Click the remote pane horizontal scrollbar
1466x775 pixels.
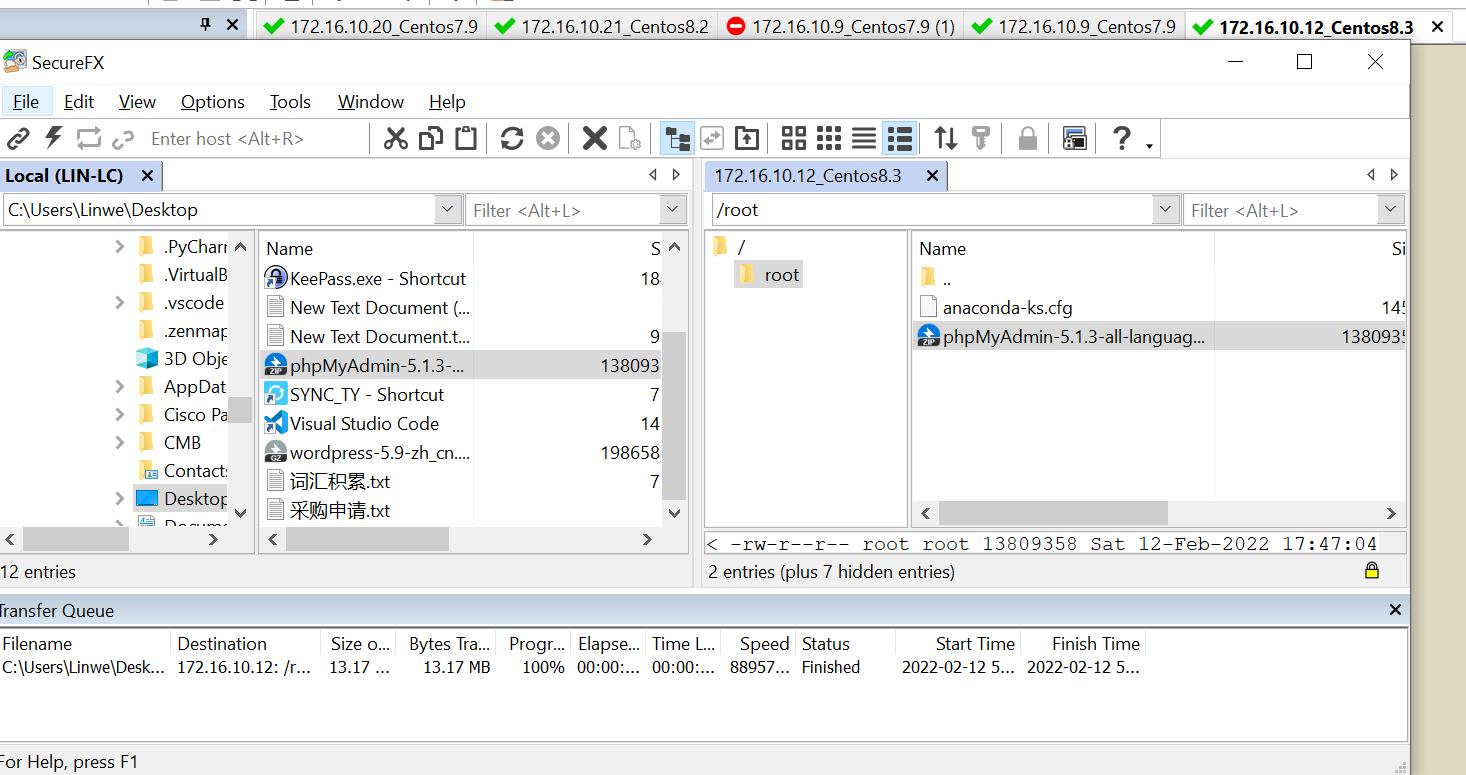1053,513
